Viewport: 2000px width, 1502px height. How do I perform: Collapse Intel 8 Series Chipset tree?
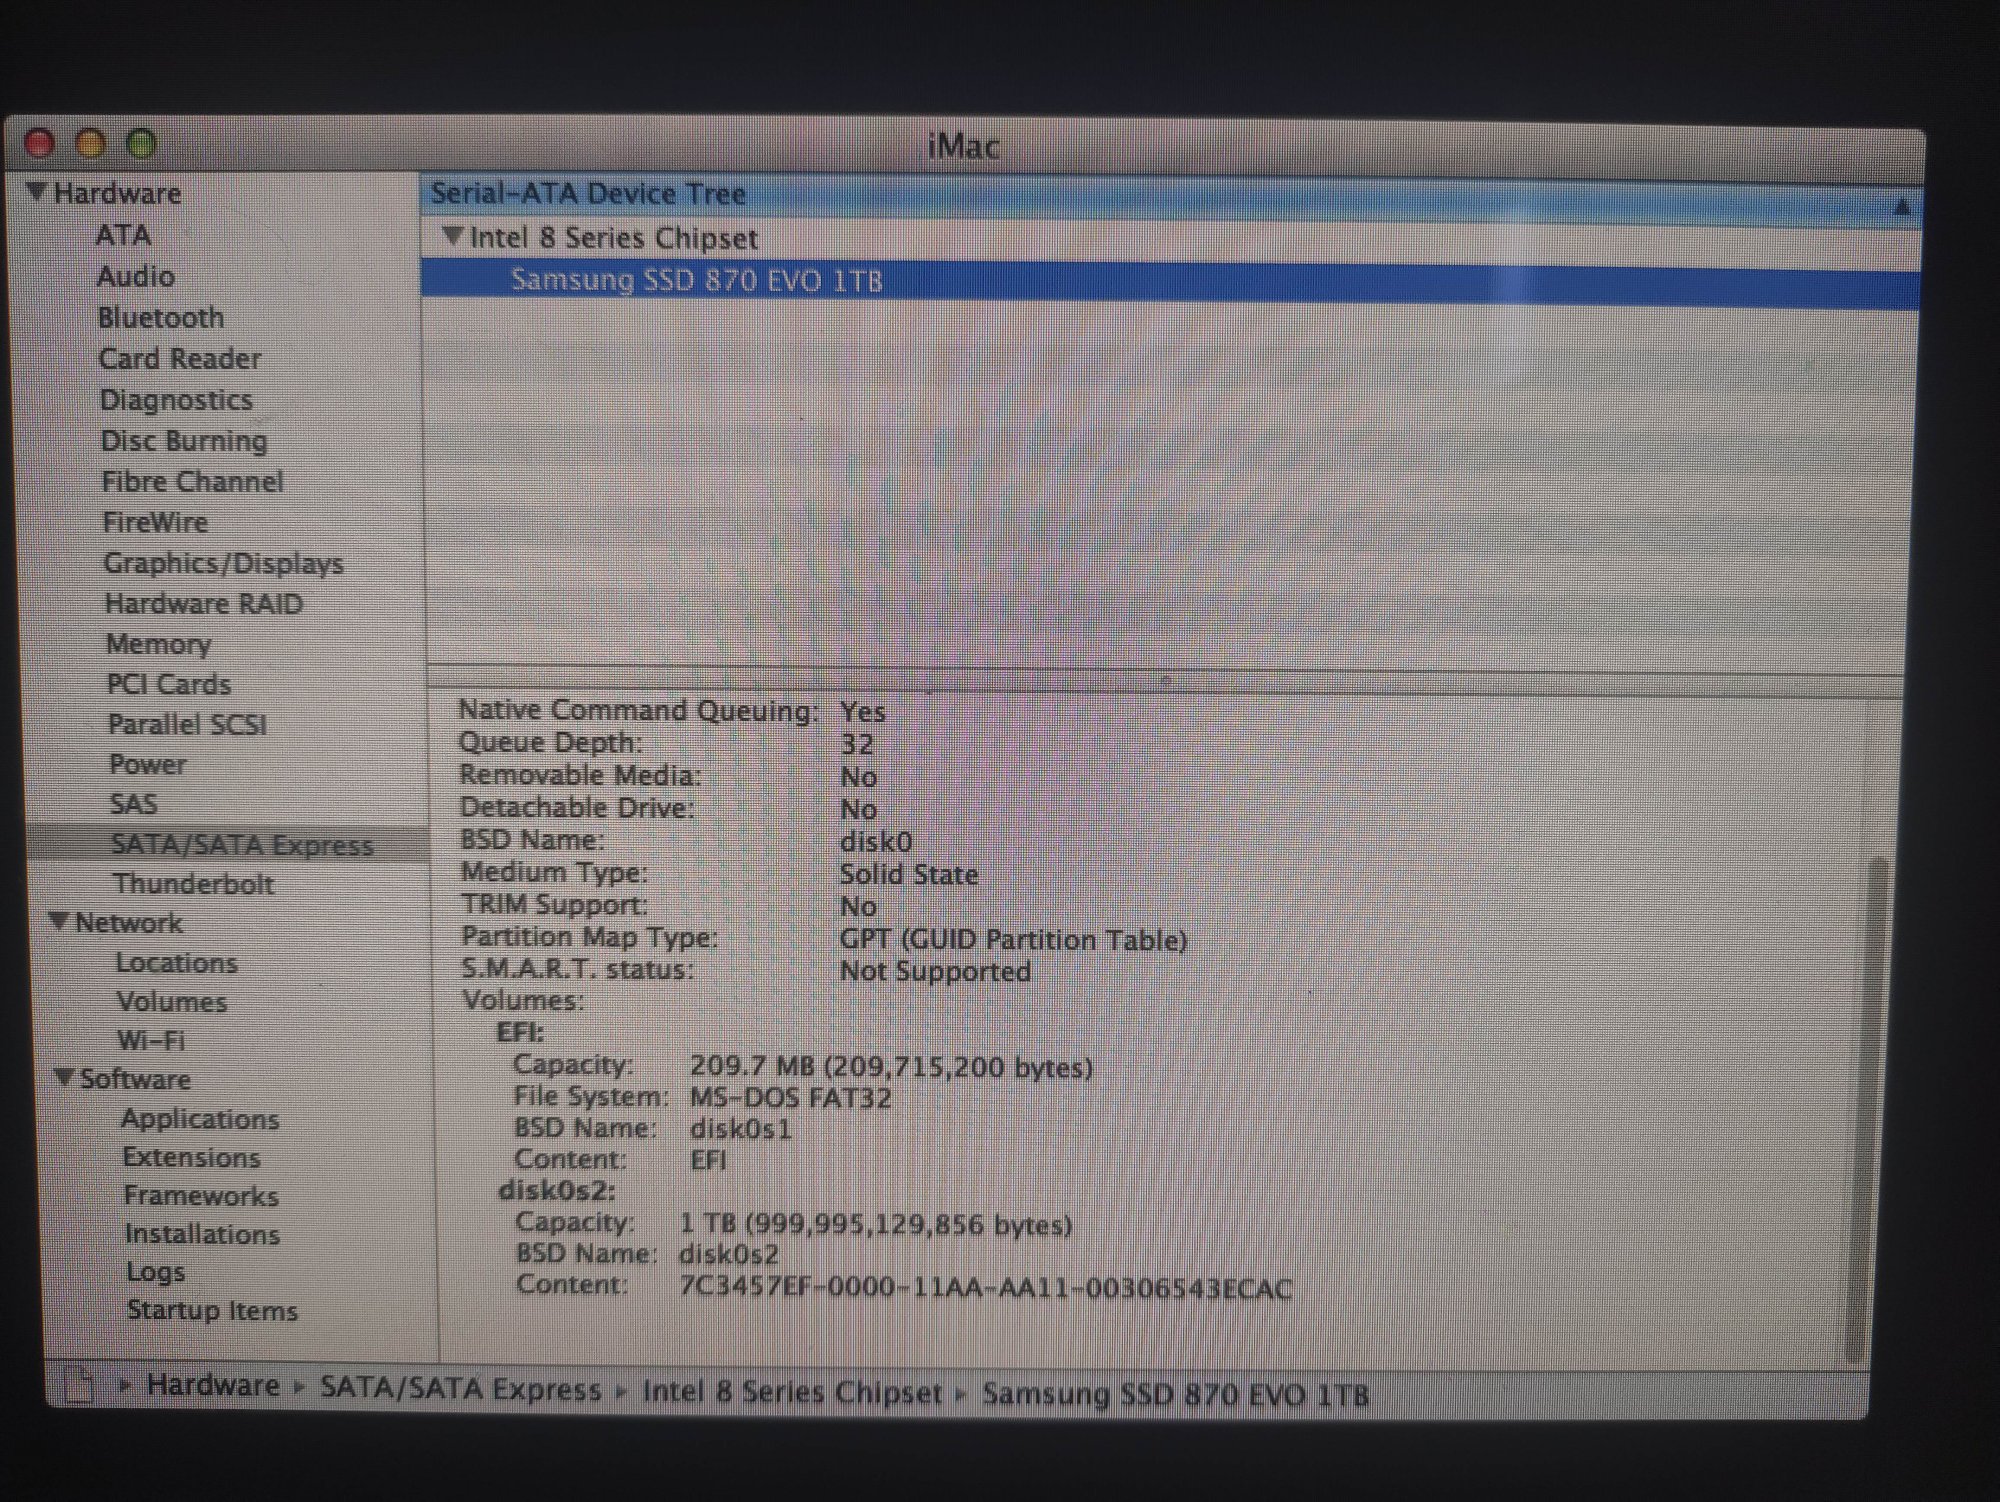pos(453,237)
